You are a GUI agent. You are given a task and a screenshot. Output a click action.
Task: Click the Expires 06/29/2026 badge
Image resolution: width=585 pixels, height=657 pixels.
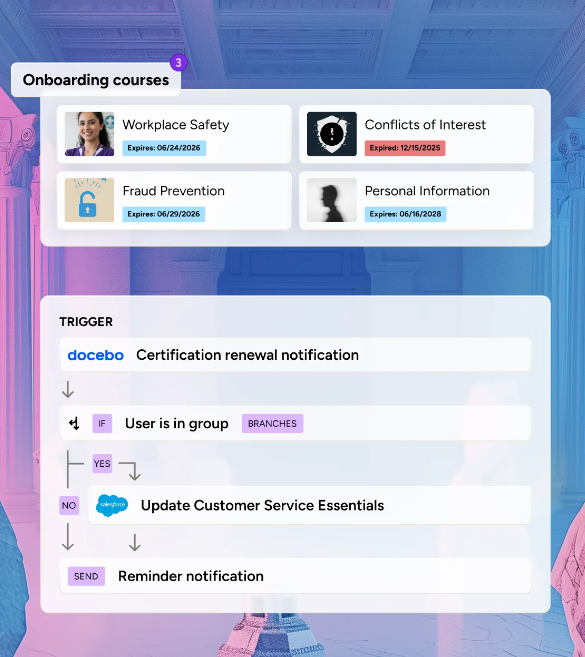pyautogui.click(x=163, y=214)
